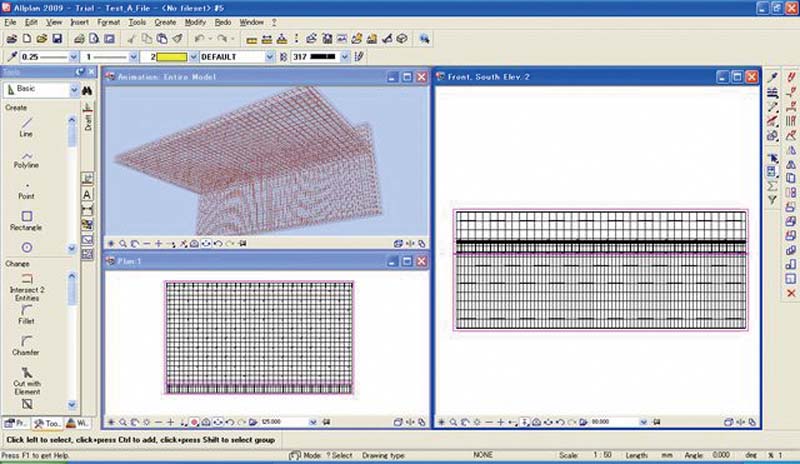Pick the Chamfer tool
Viewport: 800px width, 464px height.
[x=27, y=343]
